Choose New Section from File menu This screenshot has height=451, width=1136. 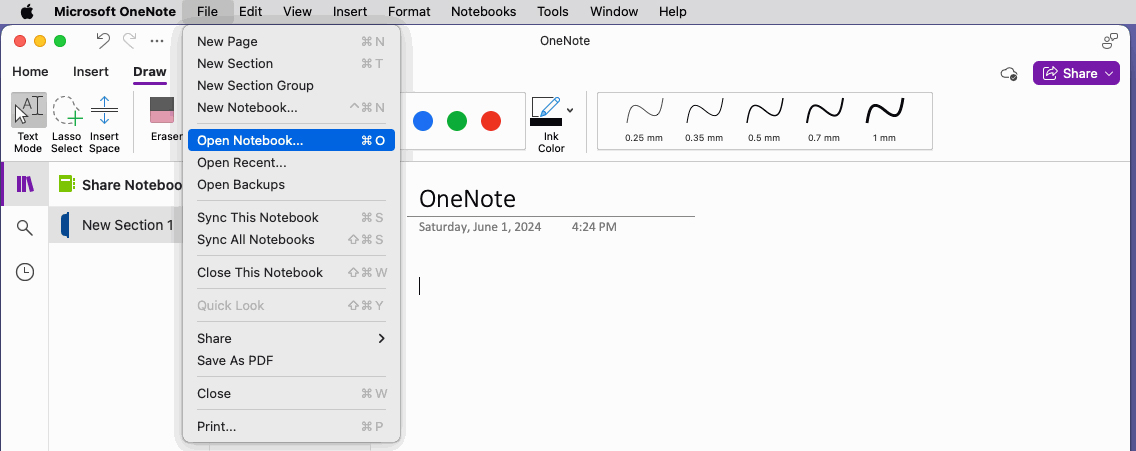point(291,64)
